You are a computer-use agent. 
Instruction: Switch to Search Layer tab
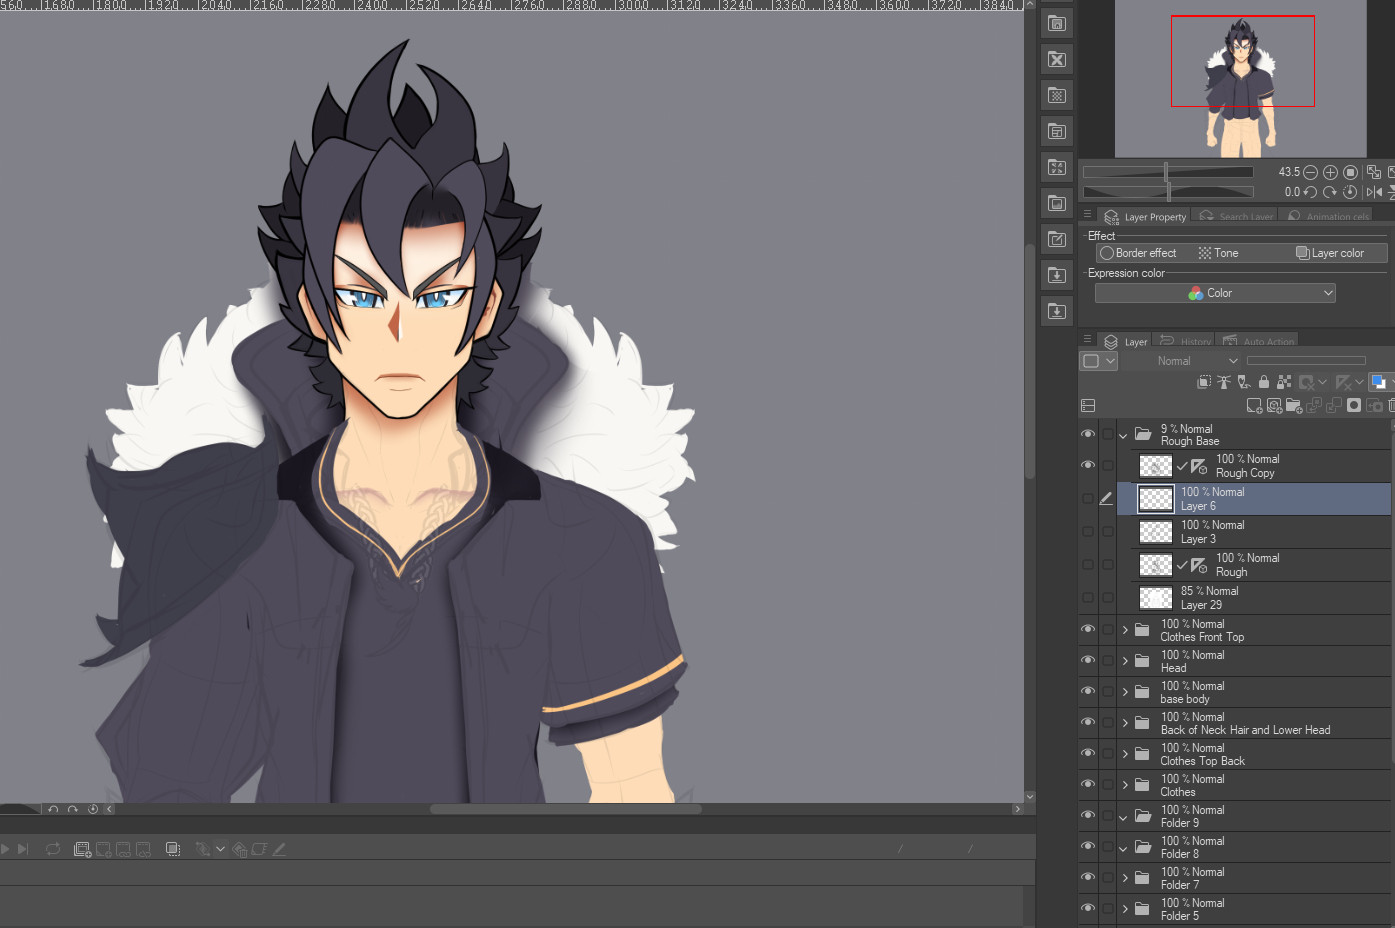pos(1236,216)
